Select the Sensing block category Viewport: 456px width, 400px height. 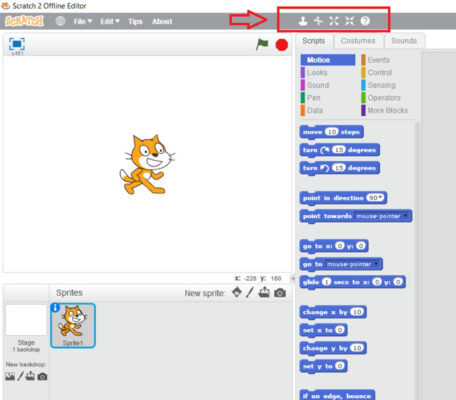click(382, 85)
